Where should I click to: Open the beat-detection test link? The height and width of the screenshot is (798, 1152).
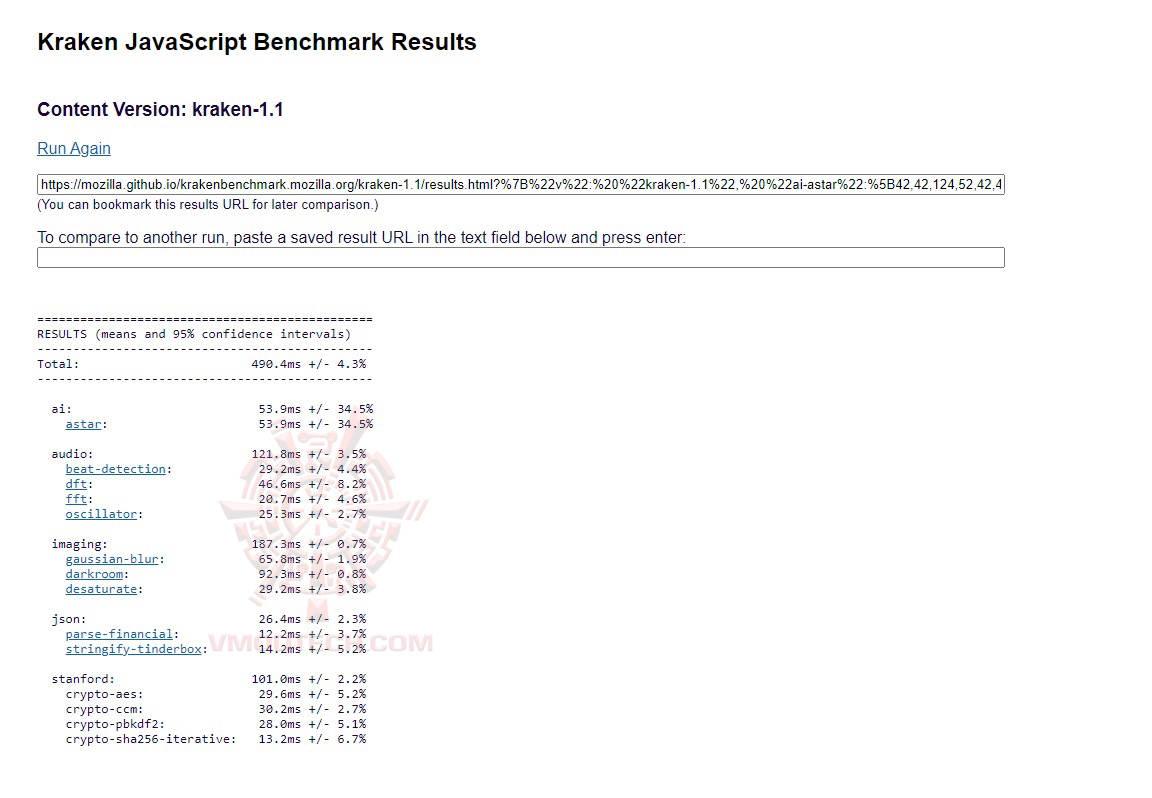115,469
